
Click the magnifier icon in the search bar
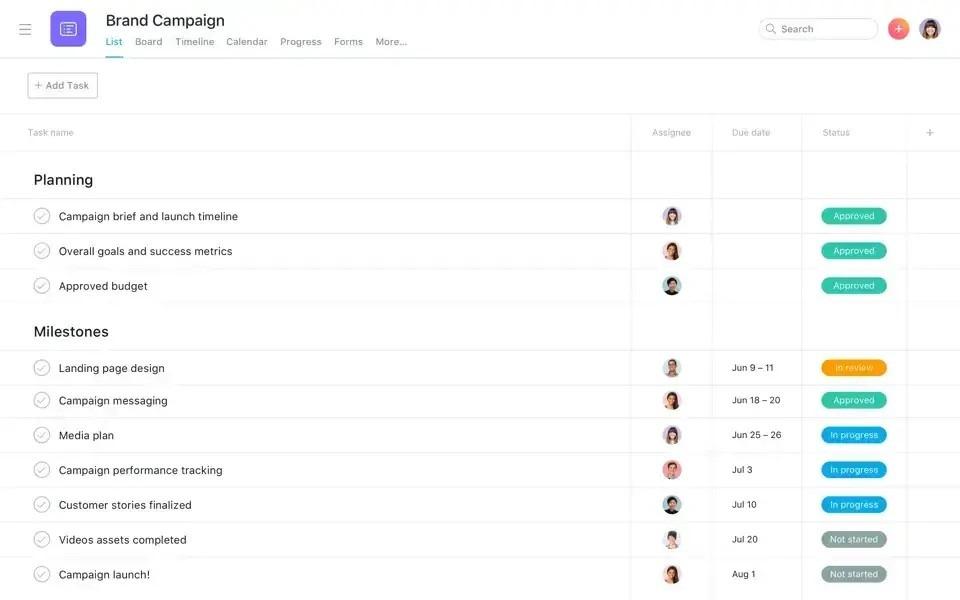coord(770,27)
